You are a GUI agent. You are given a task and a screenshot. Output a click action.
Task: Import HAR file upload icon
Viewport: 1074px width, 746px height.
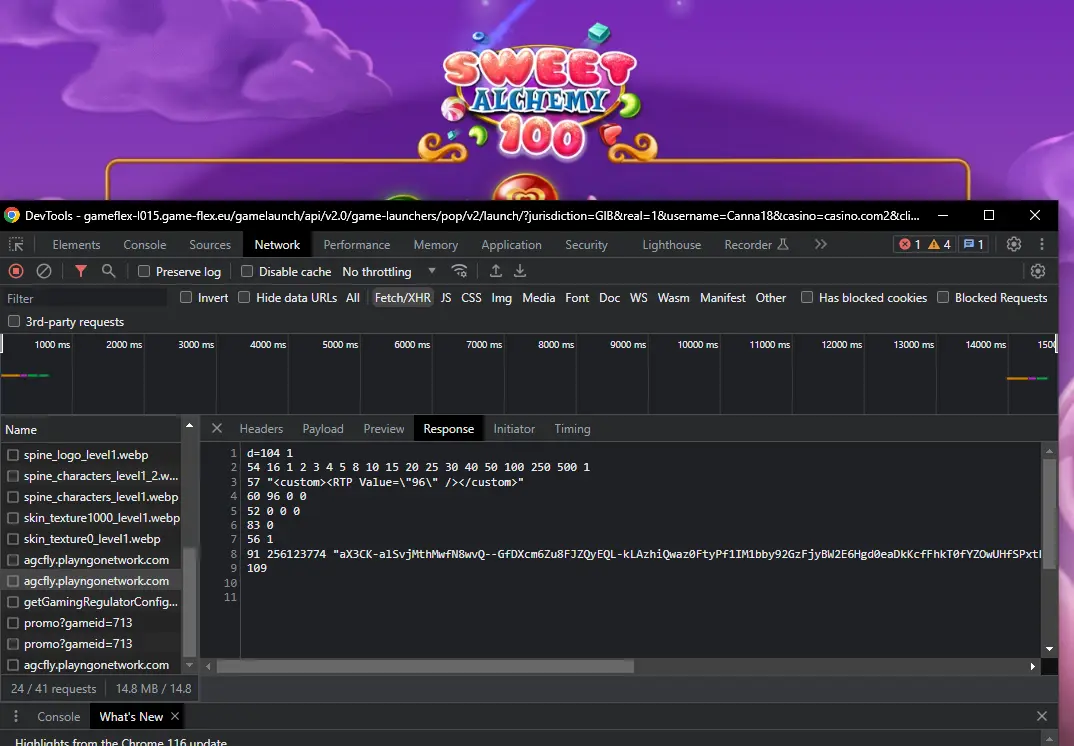tap(496, 271)
